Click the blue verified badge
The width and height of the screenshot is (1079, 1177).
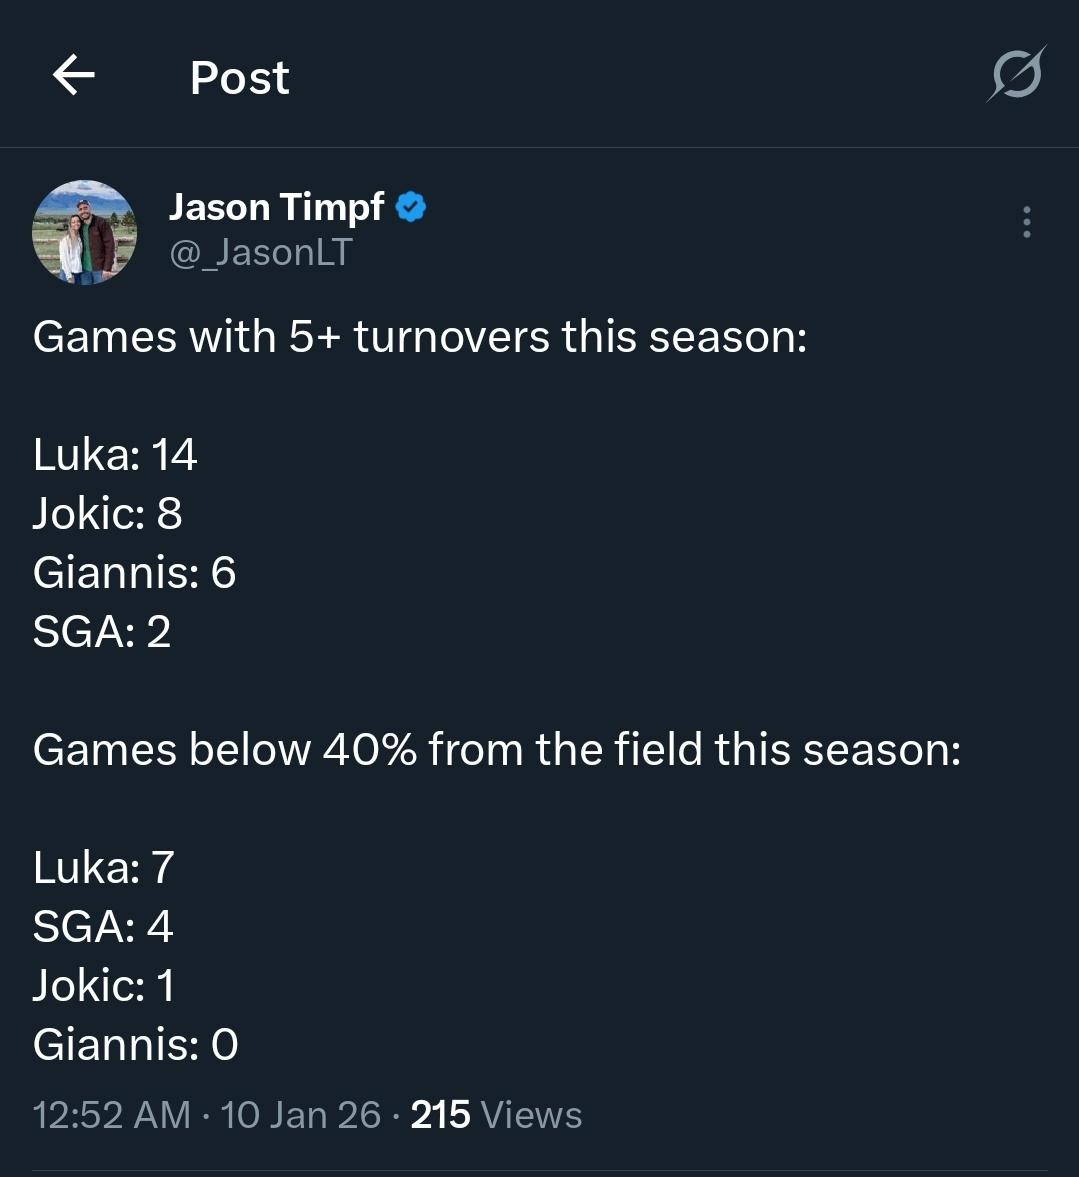click(x=411, y=207)
